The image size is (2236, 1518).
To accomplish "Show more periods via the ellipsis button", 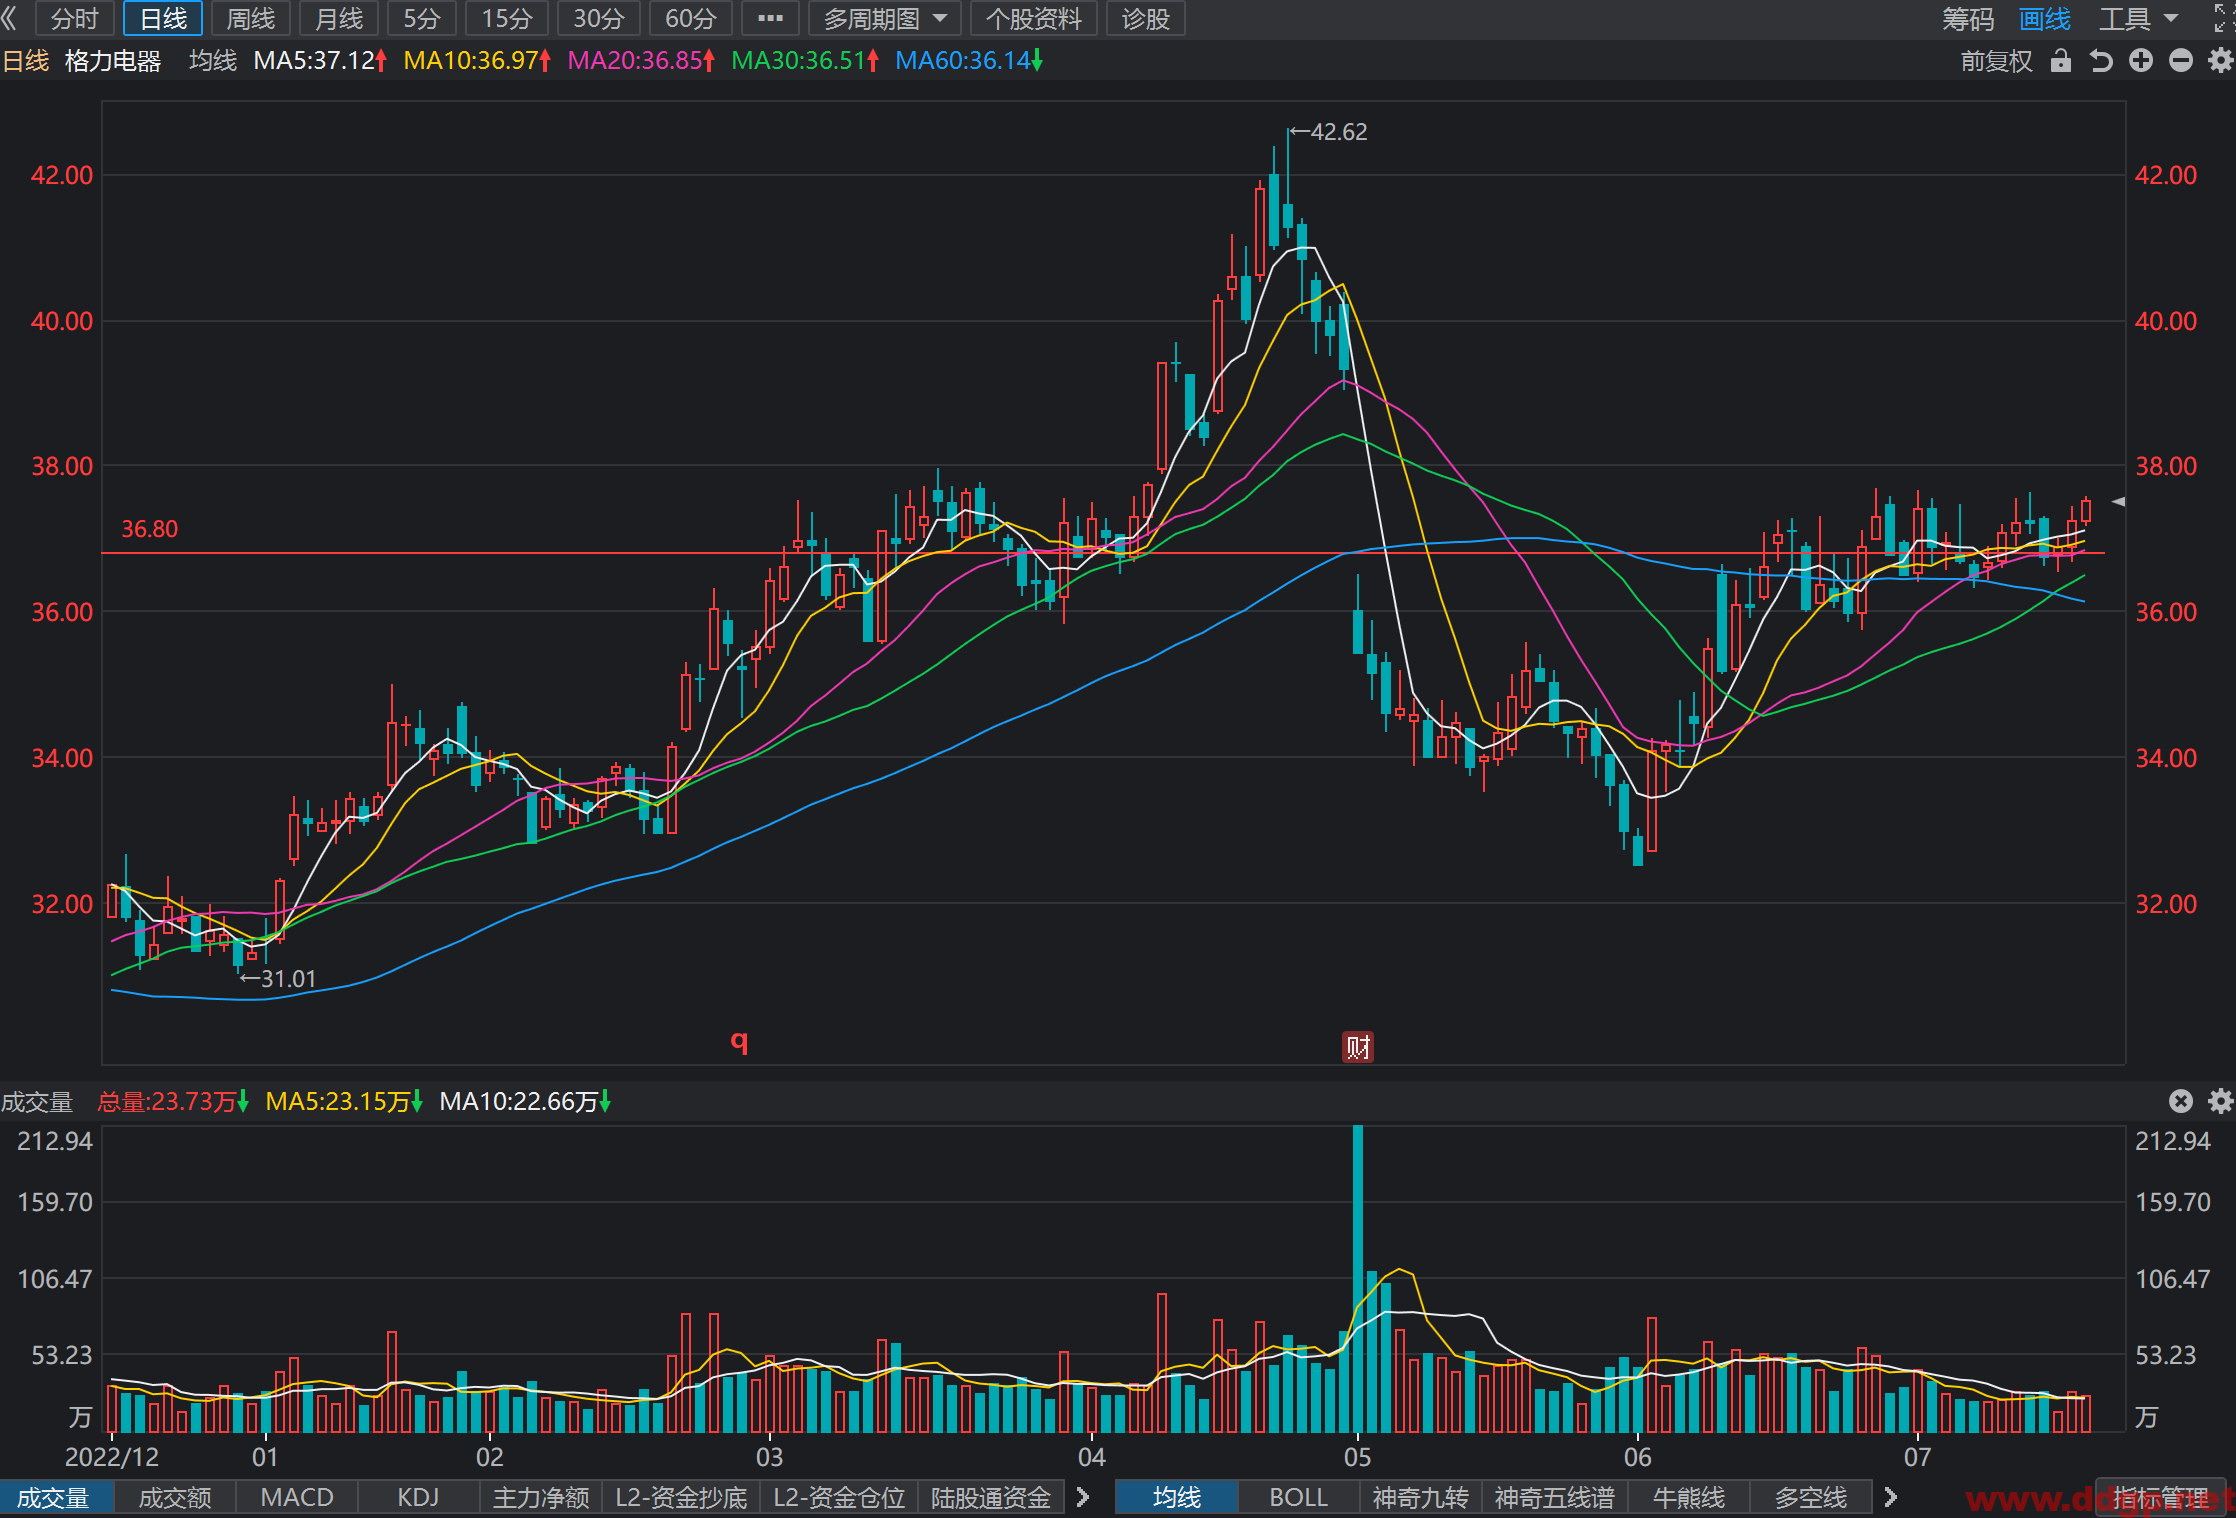I will (770, 19).
